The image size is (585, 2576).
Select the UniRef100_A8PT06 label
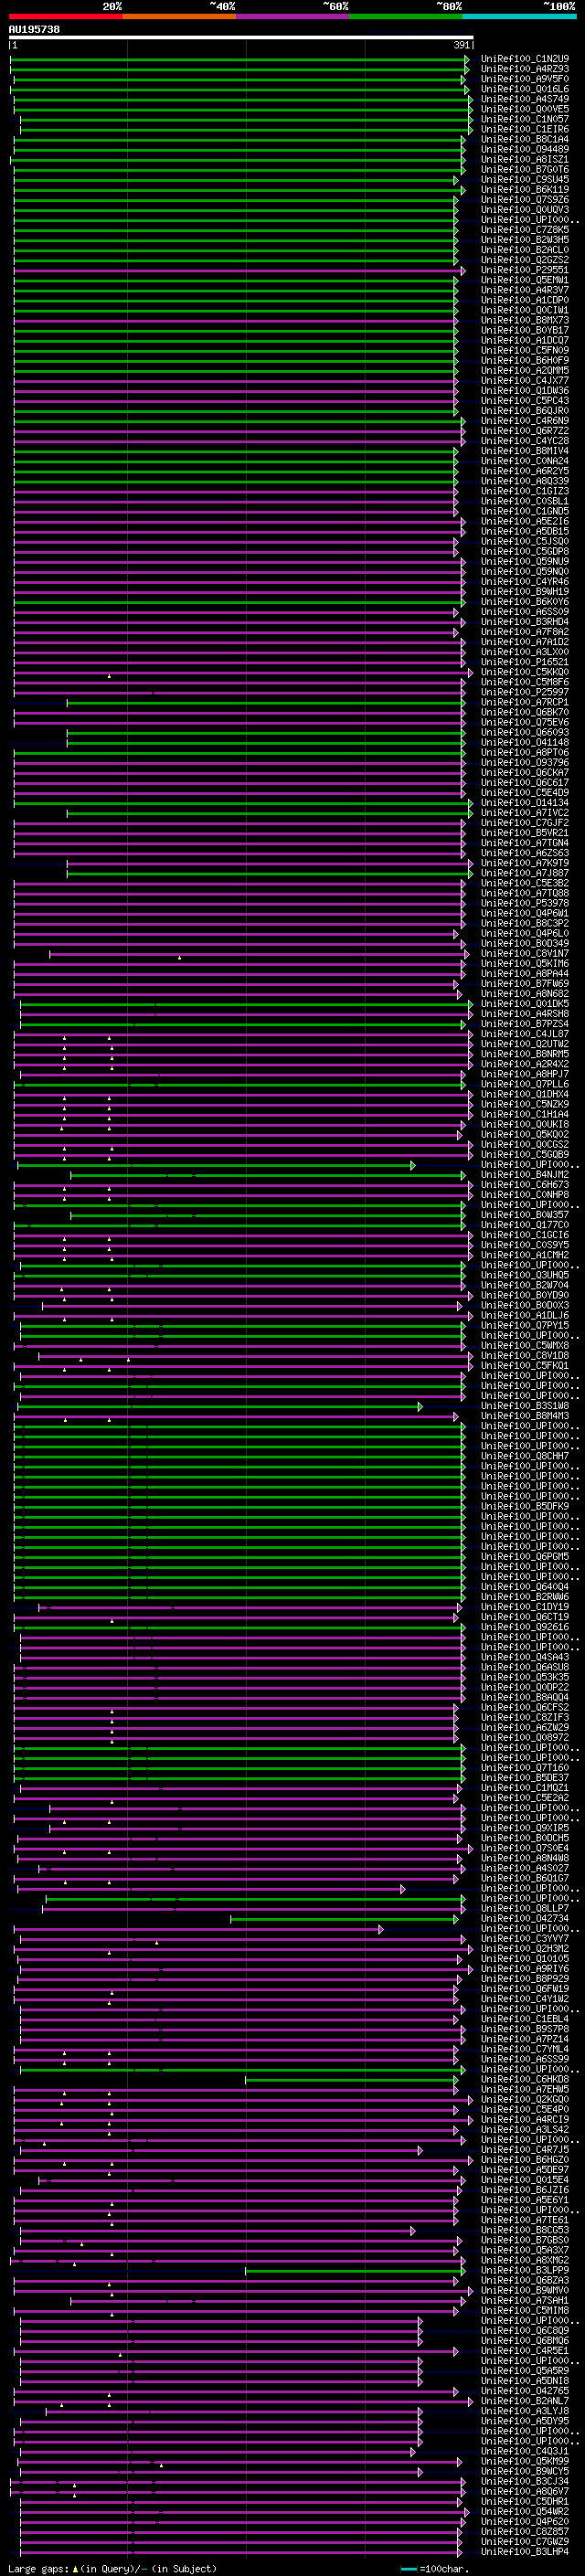[x=525, y=752]
